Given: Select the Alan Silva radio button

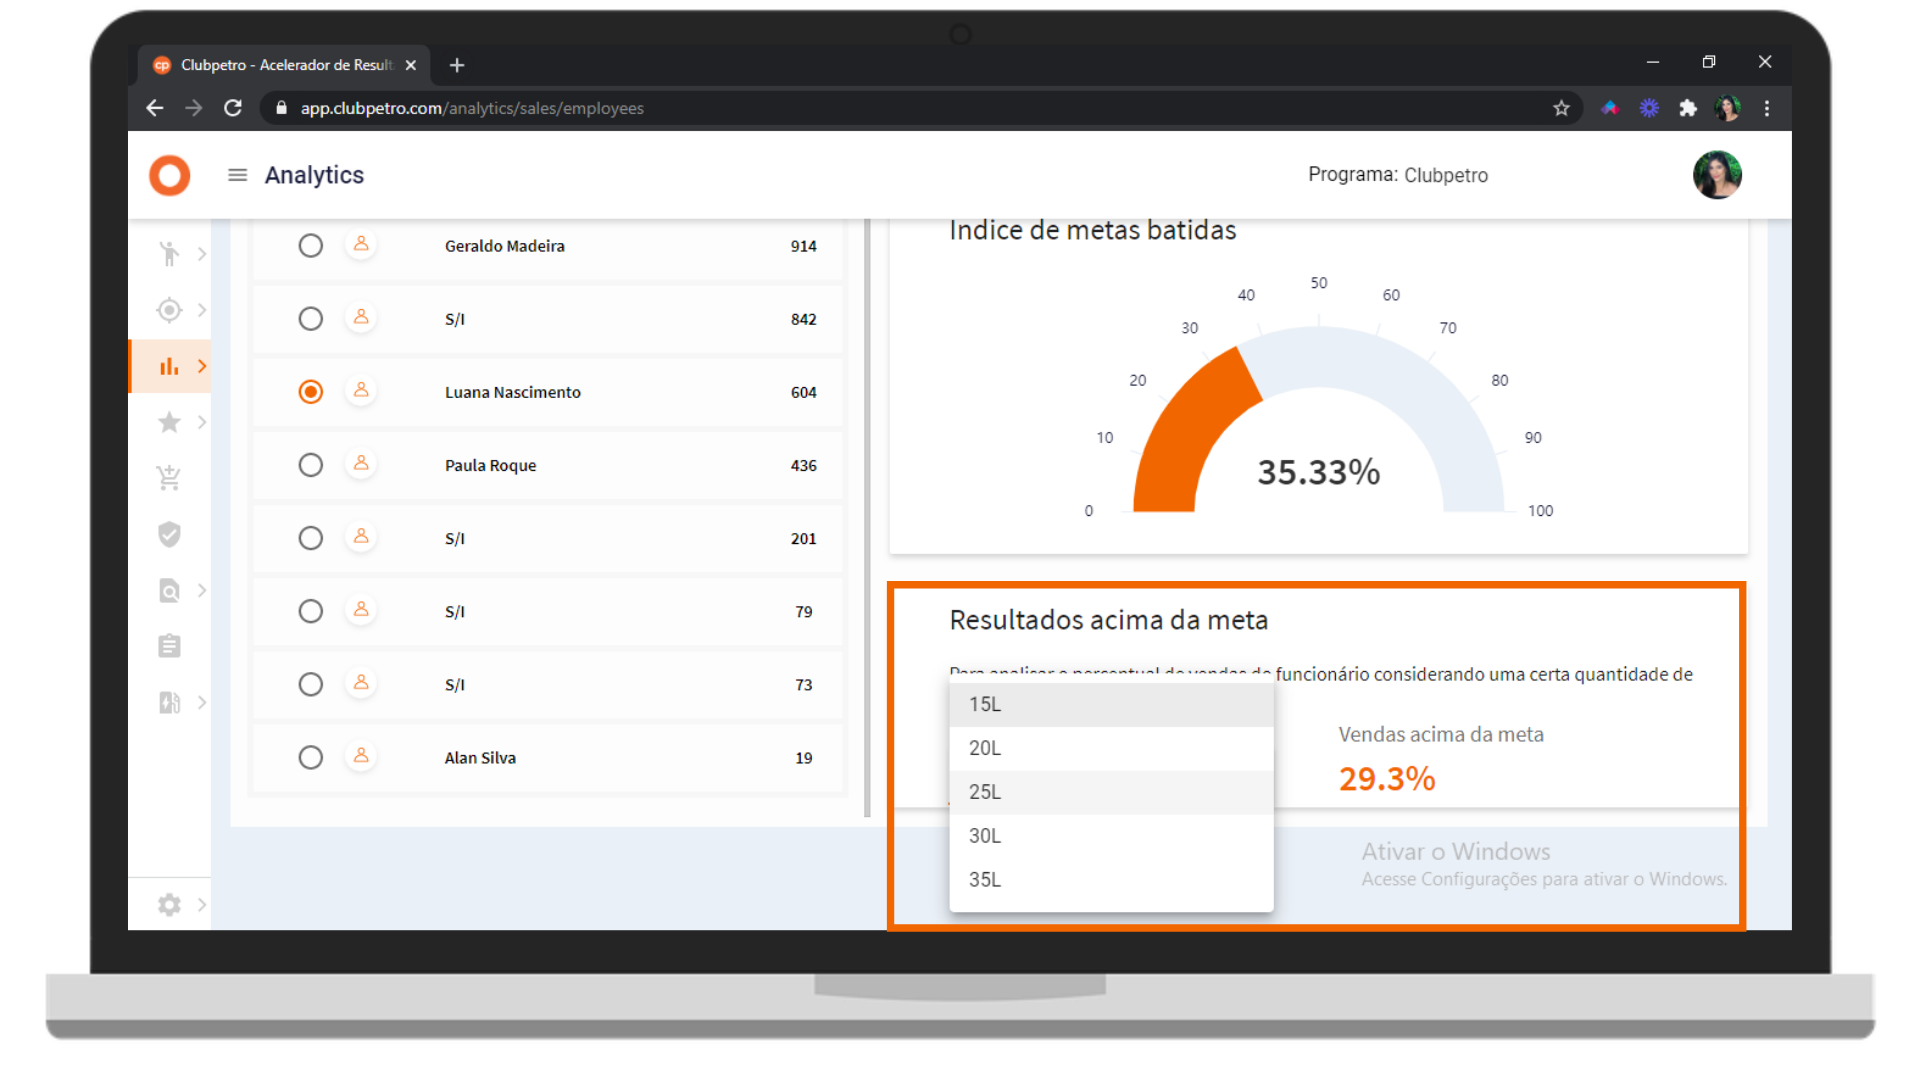Looking at the screenshot, I should point(310,757).
